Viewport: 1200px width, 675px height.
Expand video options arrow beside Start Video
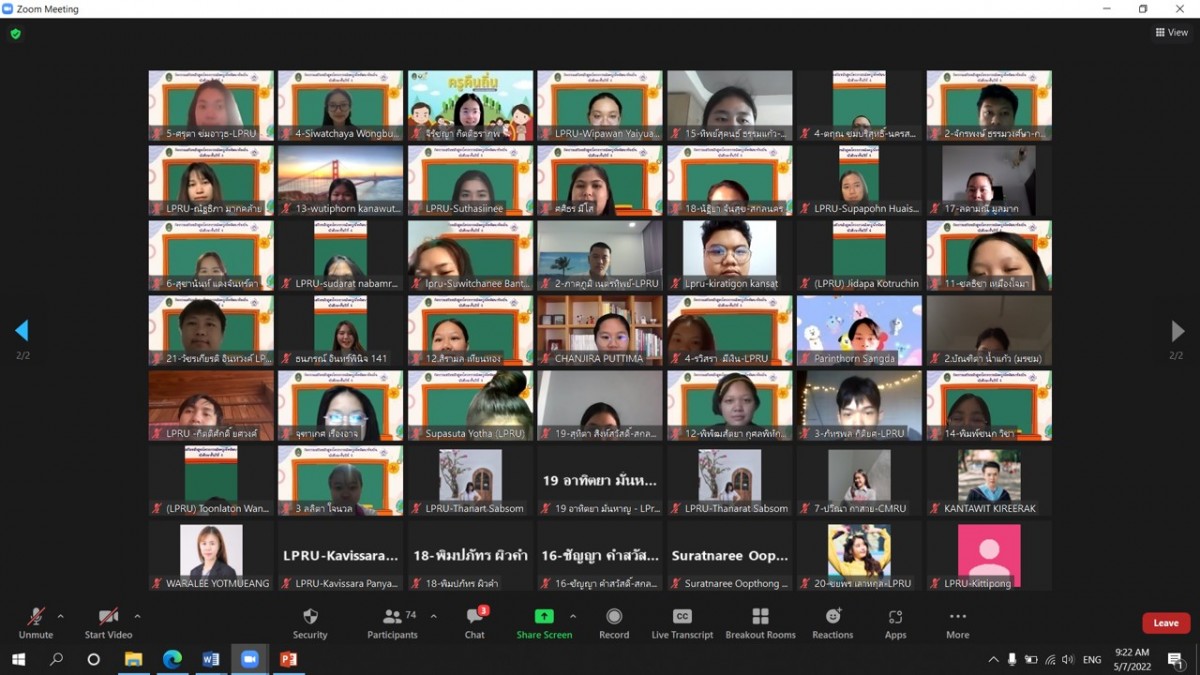[x=137, y=616]
